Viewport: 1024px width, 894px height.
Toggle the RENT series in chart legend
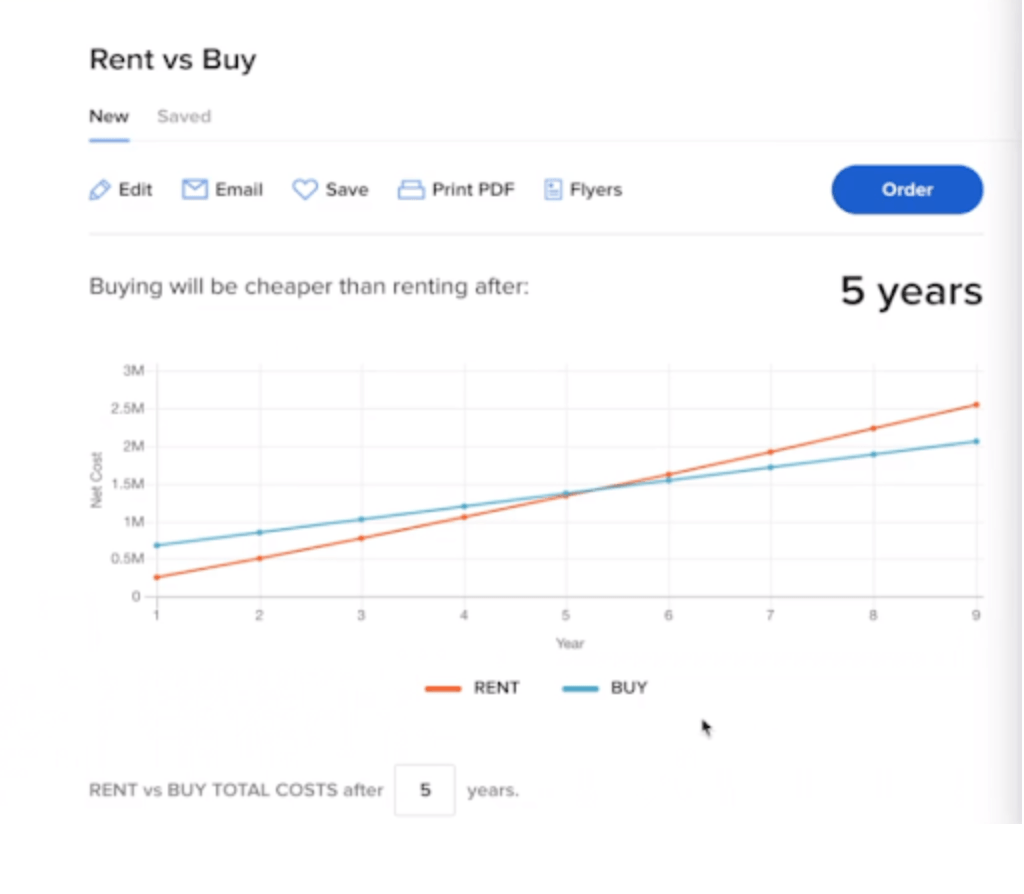[472, 688]
